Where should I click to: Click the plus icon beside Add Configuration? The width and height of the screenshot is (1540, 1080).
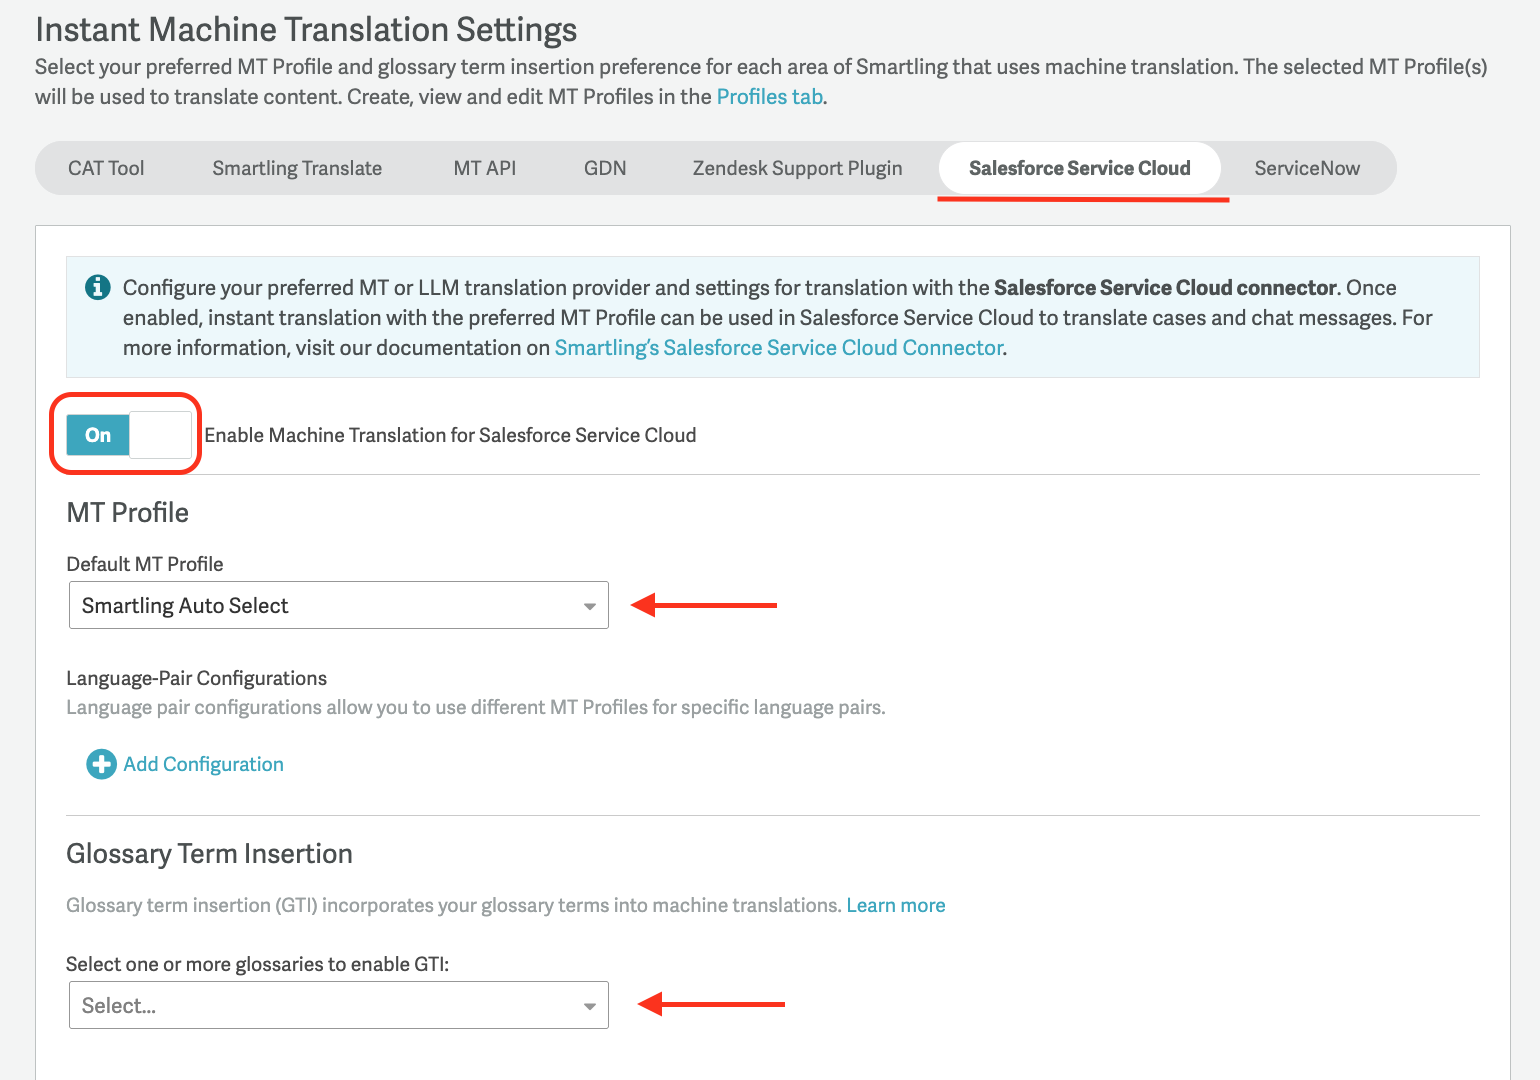pyautogui.click(x=101, y=765)
